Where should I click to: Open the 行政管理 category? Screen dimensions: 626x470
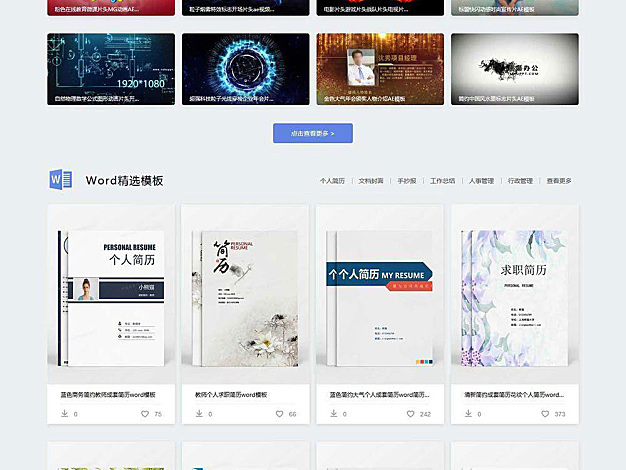pyautogui.click(x=520, y=181)
